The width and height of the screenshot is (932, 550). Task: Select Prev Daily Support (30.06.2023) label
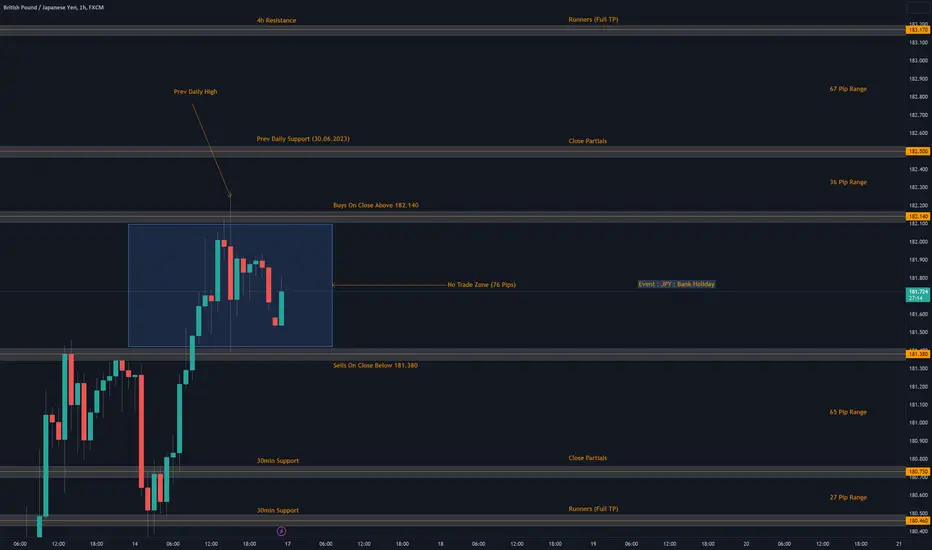pyautogui.click(x=303, y=139)
